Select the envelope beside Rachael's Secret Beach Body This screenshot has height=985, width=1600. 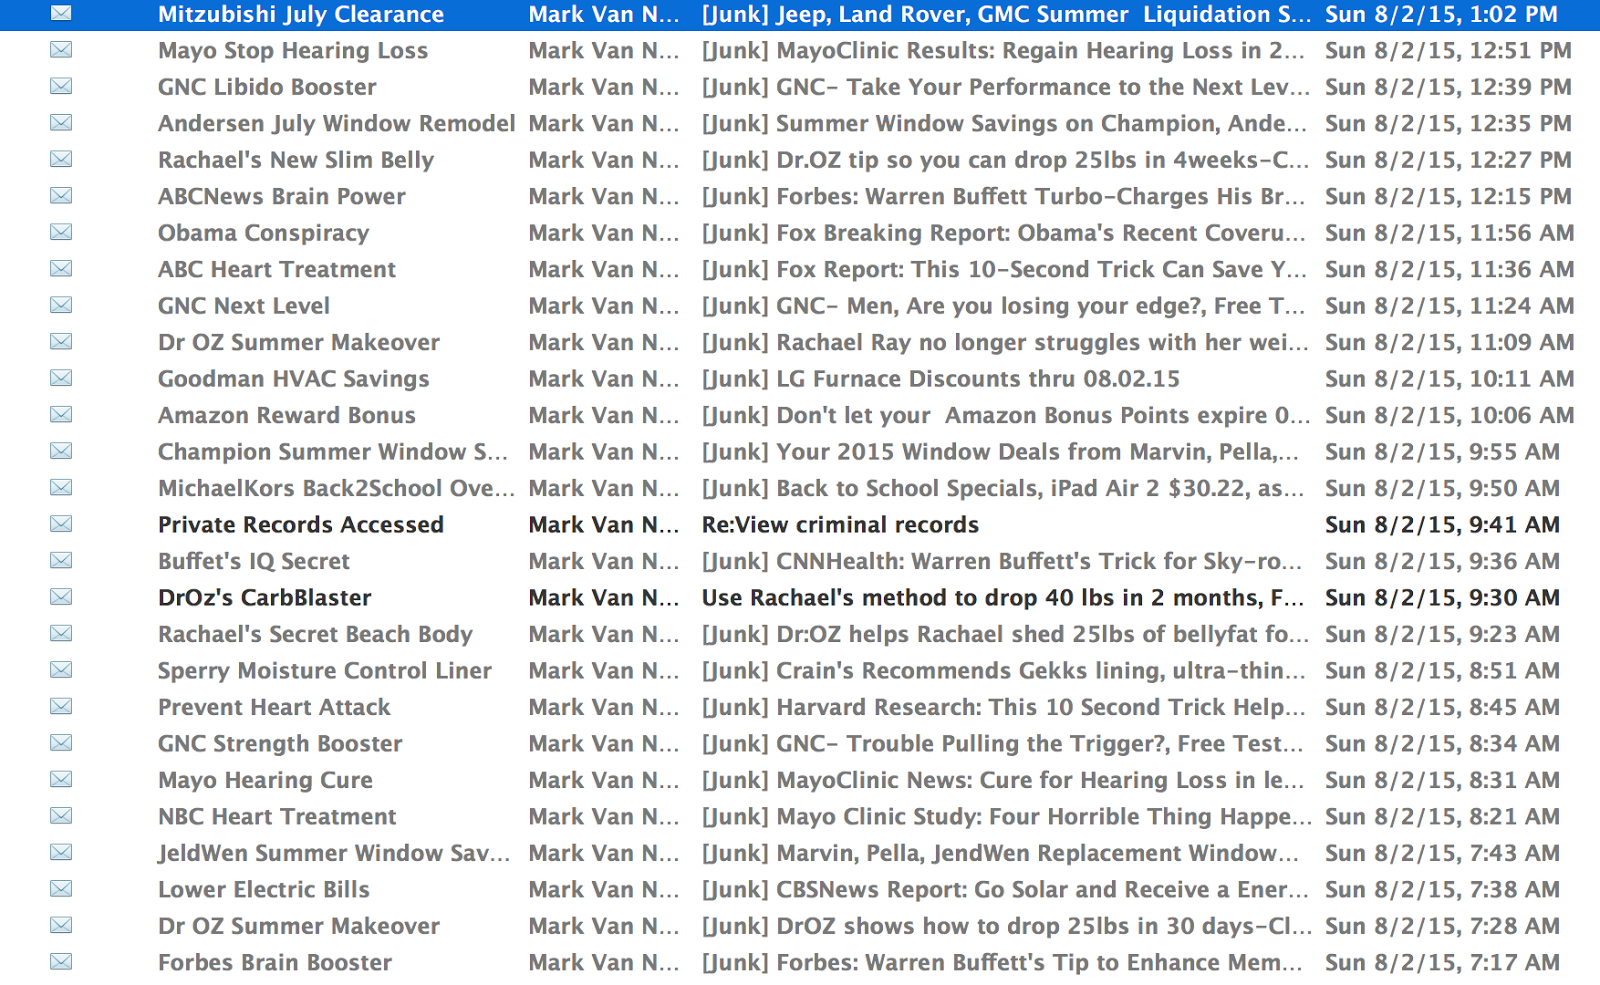(61, 634)
